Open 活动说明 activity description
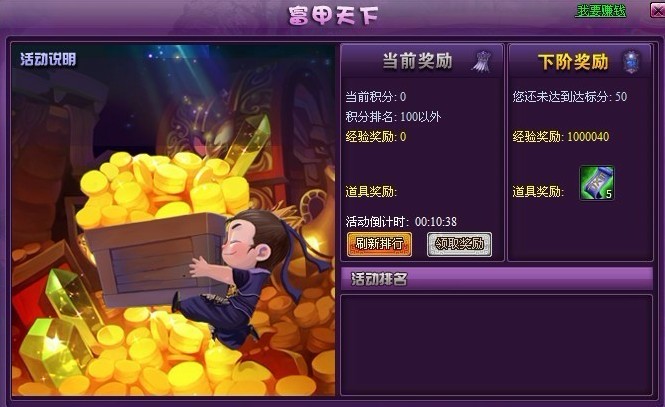This screenshot has width=665, height=407. click(48, 59)
